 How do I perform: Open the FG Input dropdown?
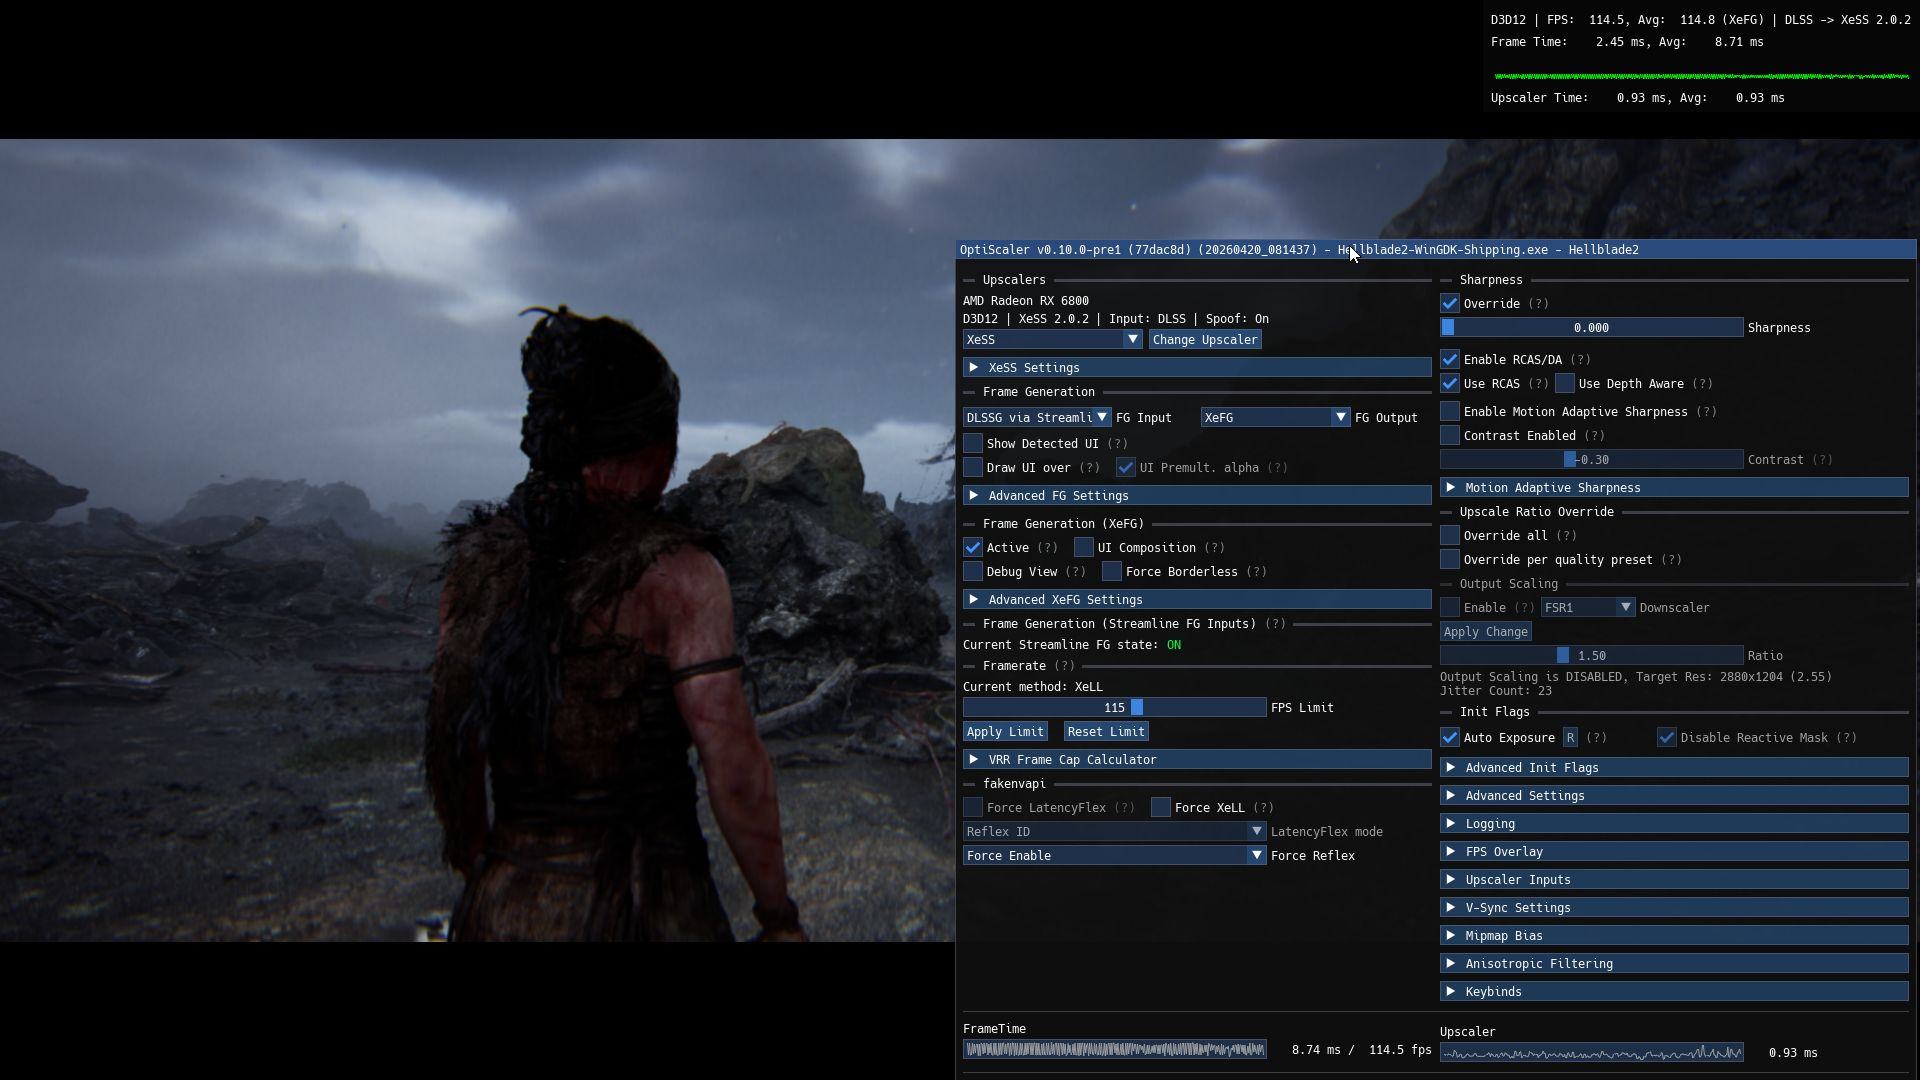point(1037,418)
